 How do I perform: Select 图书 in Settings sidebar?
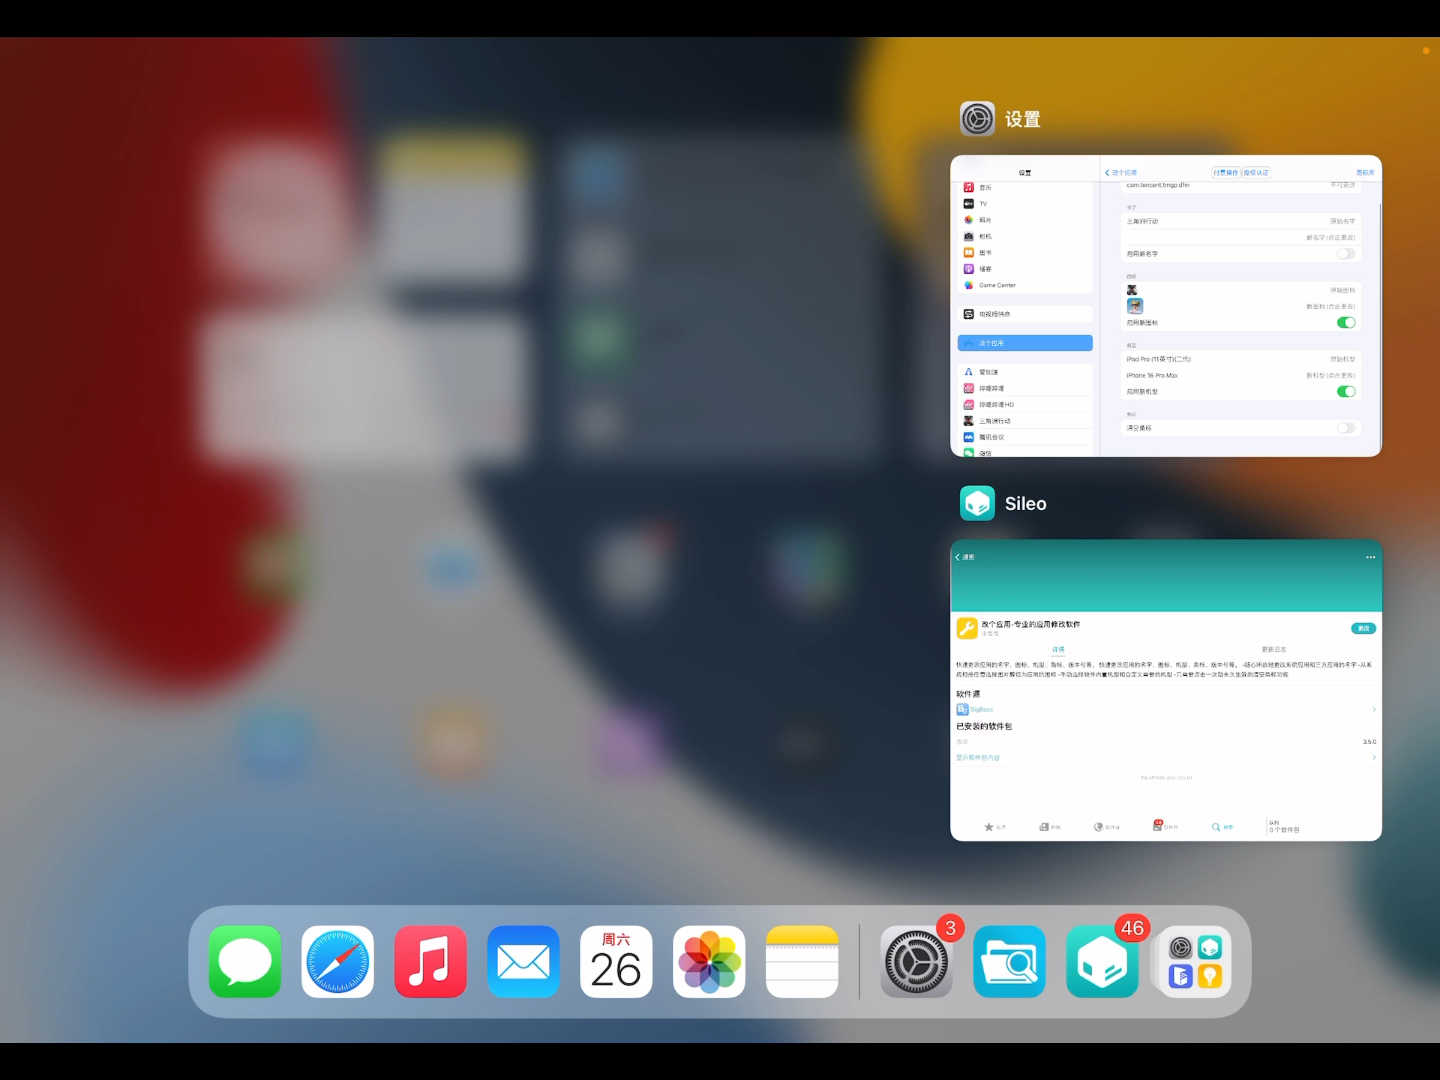point(1025,253)
